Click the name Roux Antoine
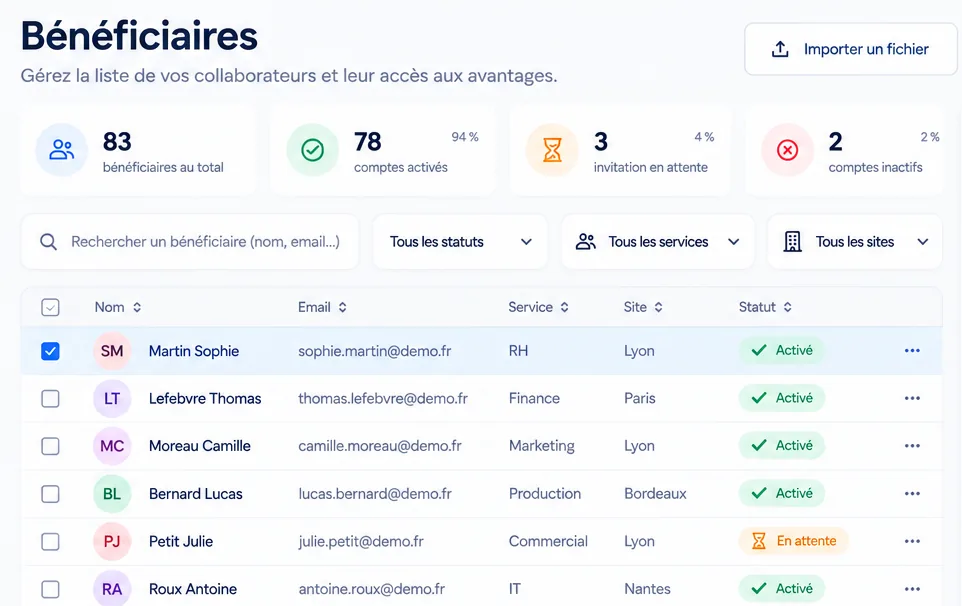Viewport: 962px width, 606px height. (193, 589)
